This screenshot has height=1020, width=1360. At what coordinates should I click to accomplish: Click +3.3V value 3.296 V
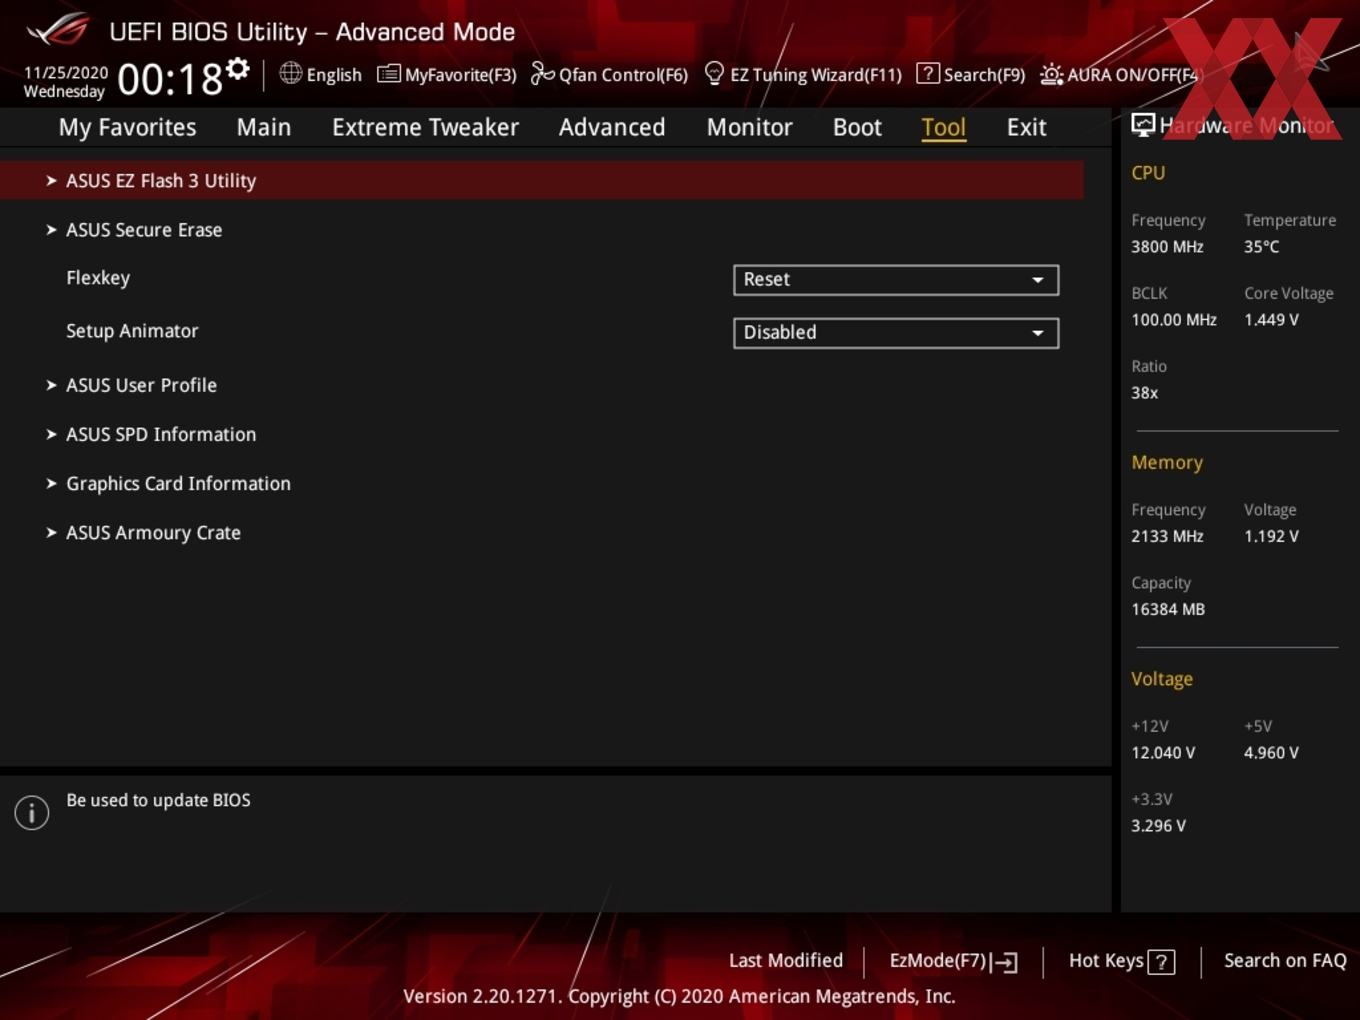[x=1158, y=826]
